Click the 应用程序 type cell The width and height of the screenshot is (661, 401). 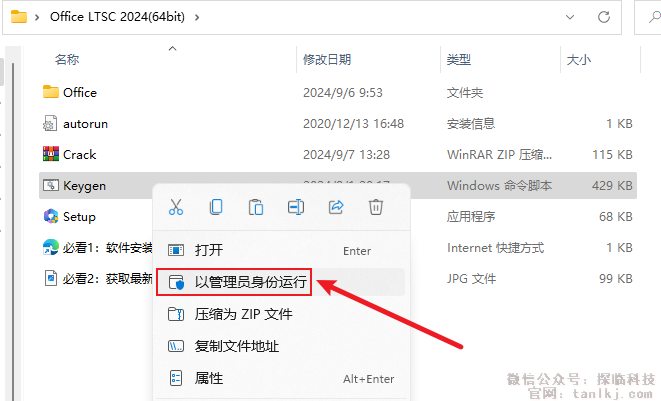point(470,217)
